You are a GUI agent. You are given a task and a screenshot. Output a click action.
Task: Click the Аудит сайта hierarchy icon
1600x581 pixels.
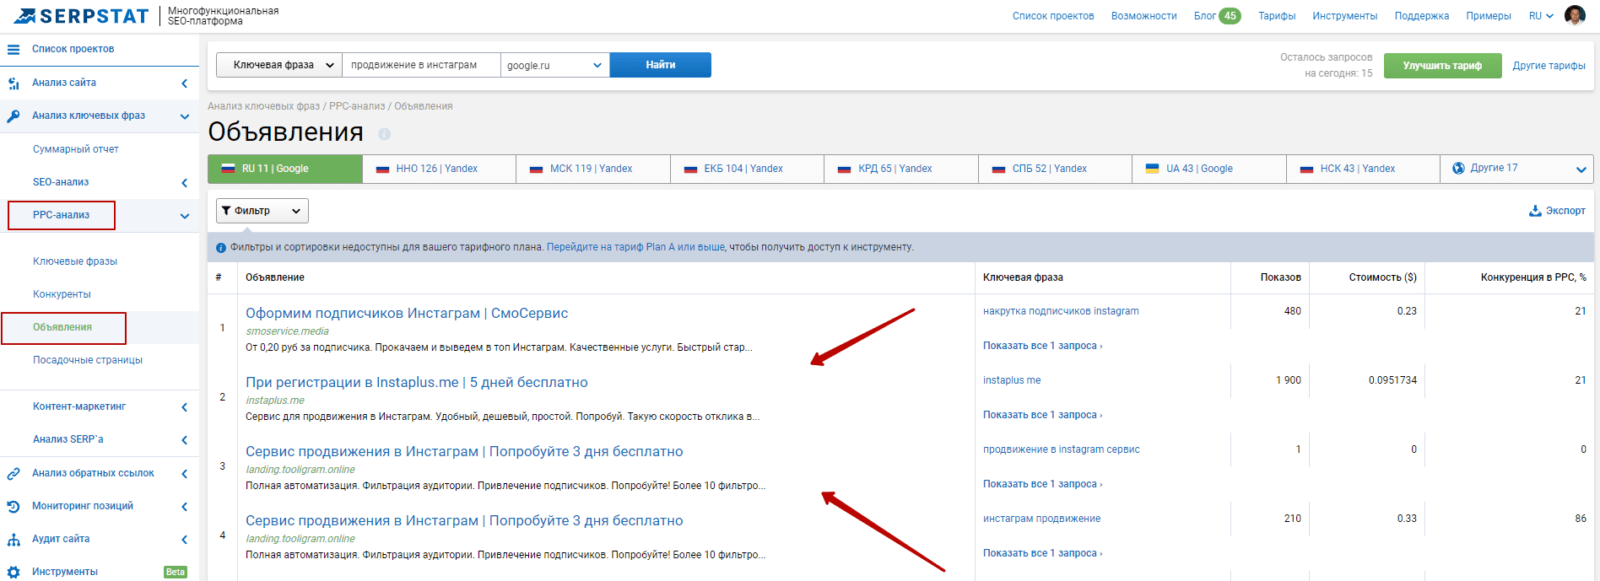[x=13, y=540]
